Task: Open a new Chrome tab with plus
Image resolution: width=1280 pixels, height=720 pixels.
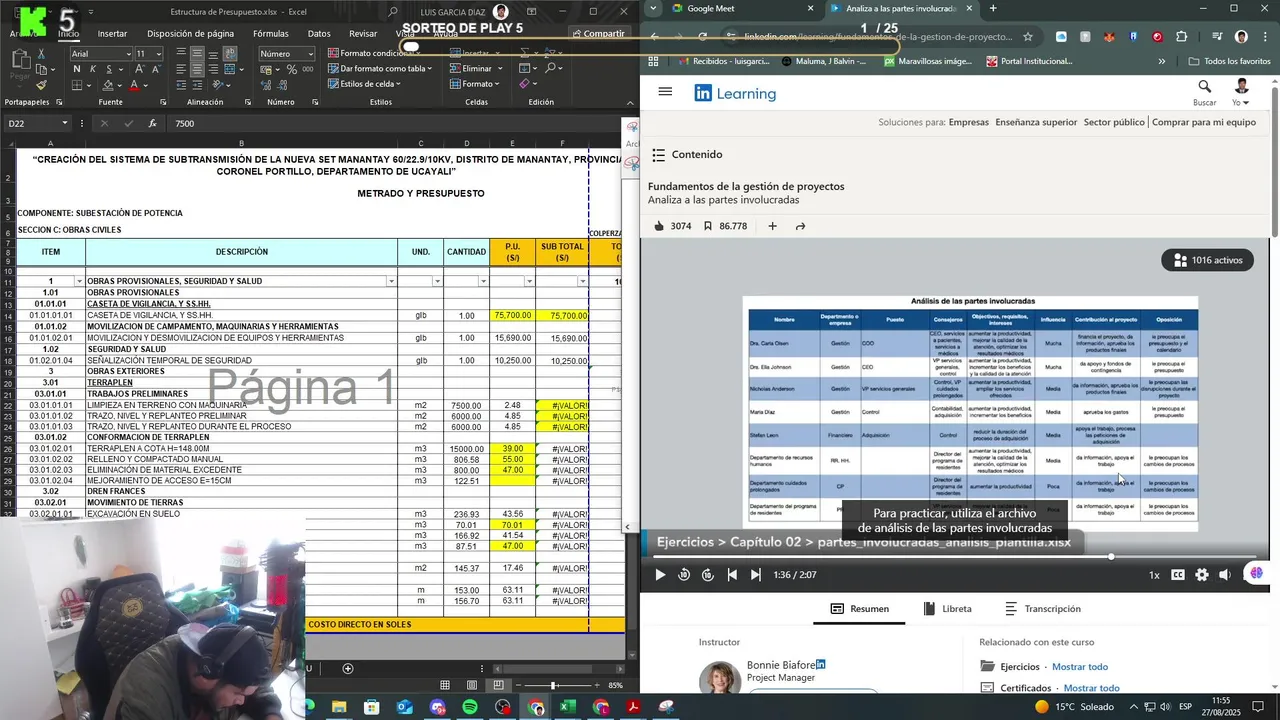Action: click(x=993, y=8)
